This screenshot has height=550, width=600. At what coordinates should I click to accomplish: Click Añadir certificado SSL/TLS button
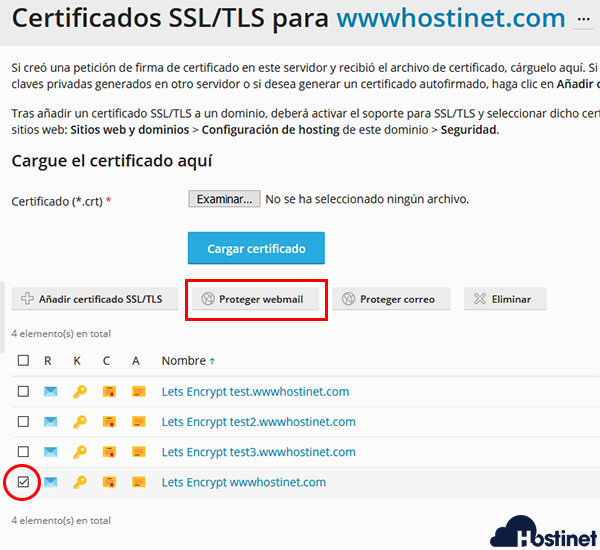point(95,299)
